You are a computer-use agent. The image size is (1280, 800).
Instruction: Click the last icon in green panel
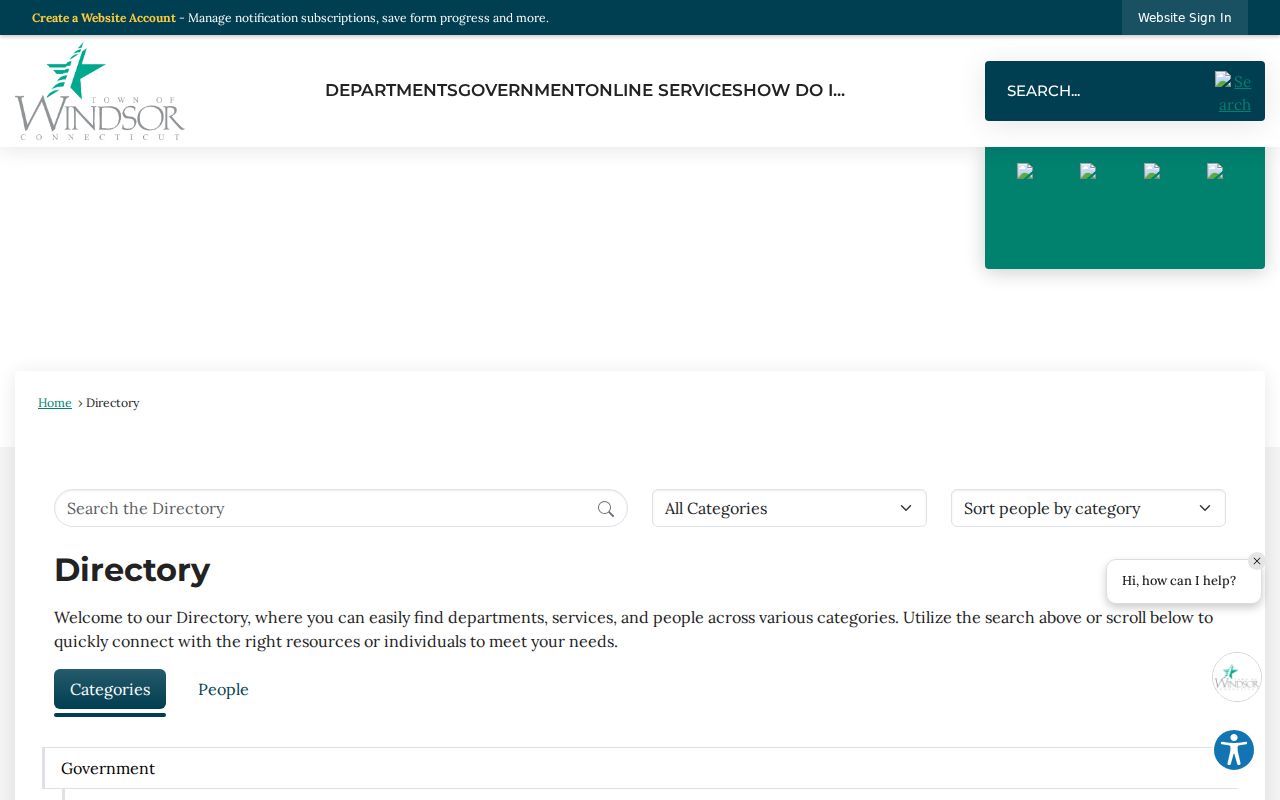(1215, 171)
